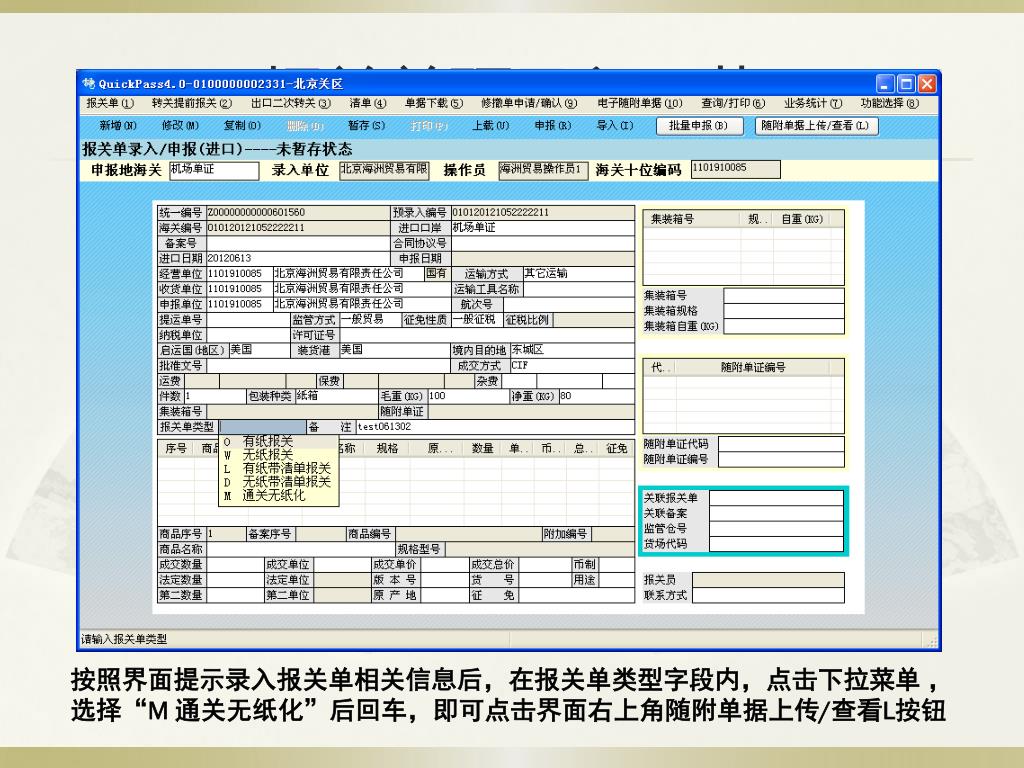Click the 原产地 input field
The image size is (1024, 768).
(443, 596)
